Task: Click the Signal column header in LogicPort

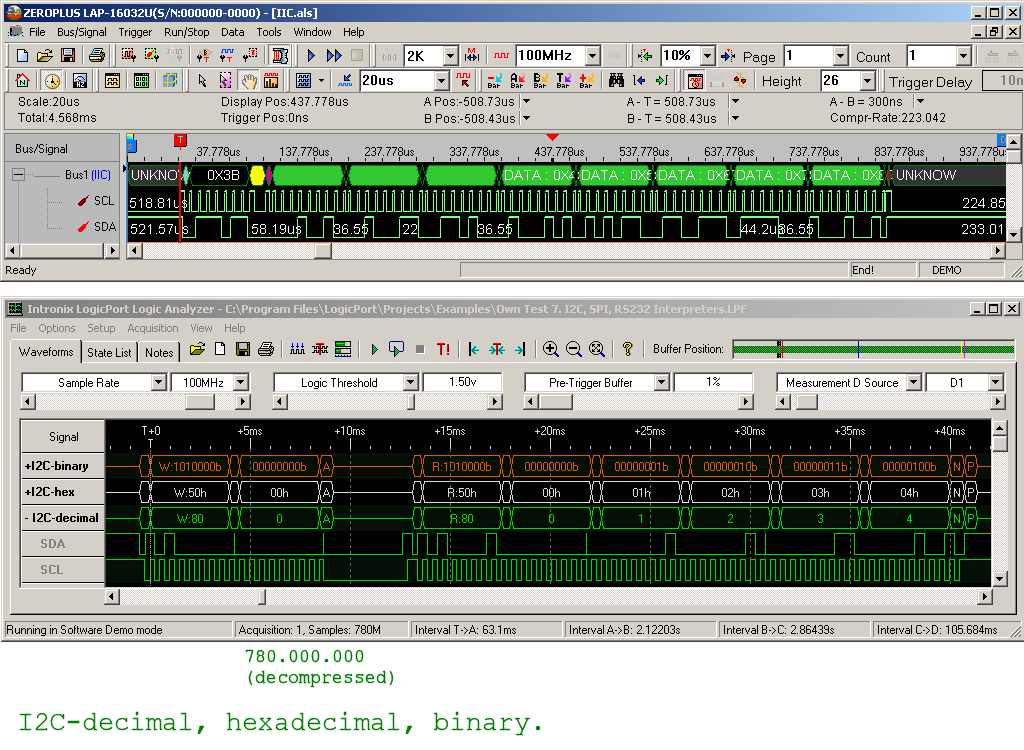Action: 63,436
